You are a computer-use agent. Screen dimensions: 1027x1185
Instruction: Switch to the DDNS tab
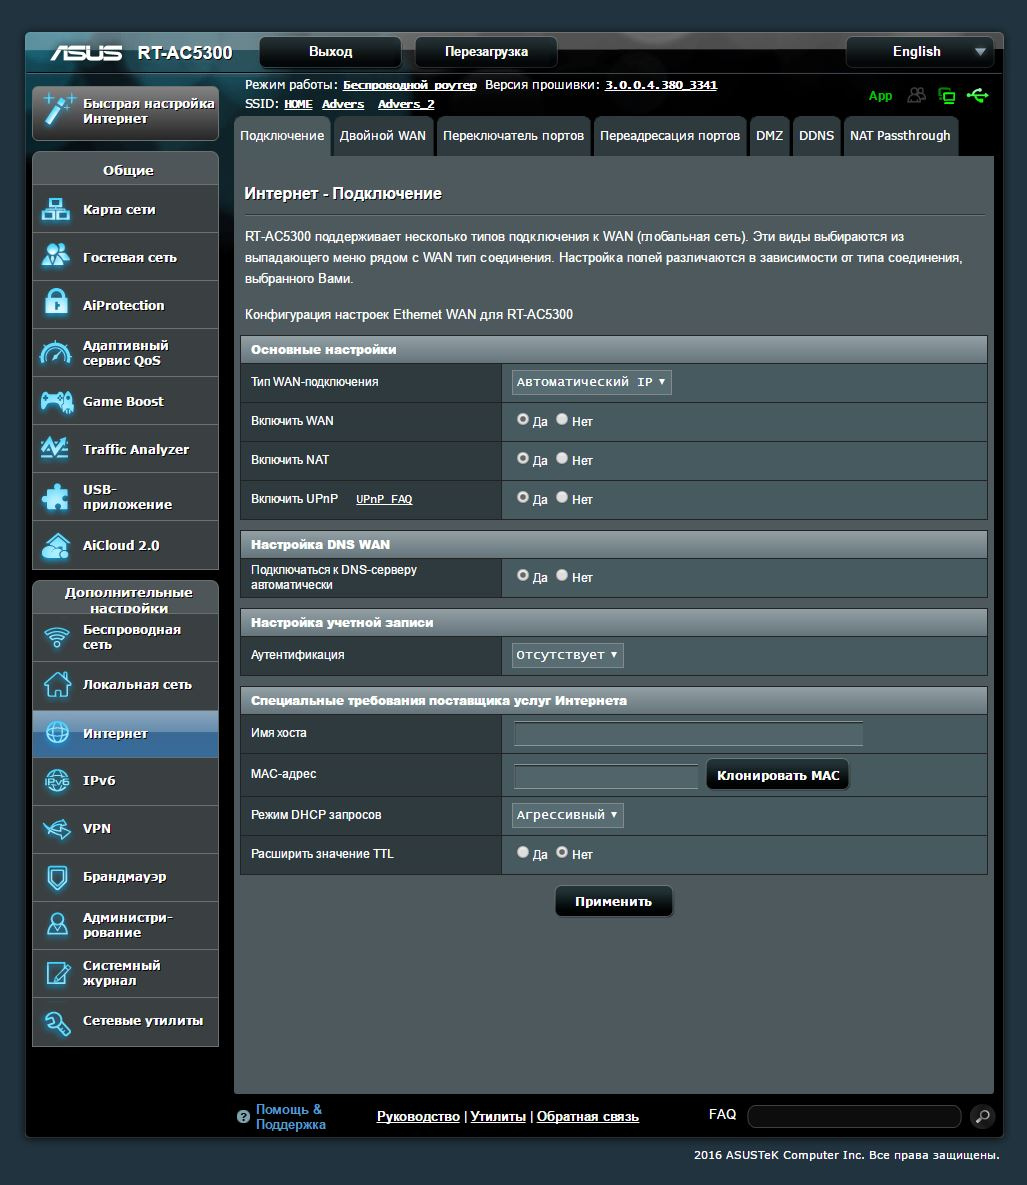pyautogui.click(x=816, y=136)
